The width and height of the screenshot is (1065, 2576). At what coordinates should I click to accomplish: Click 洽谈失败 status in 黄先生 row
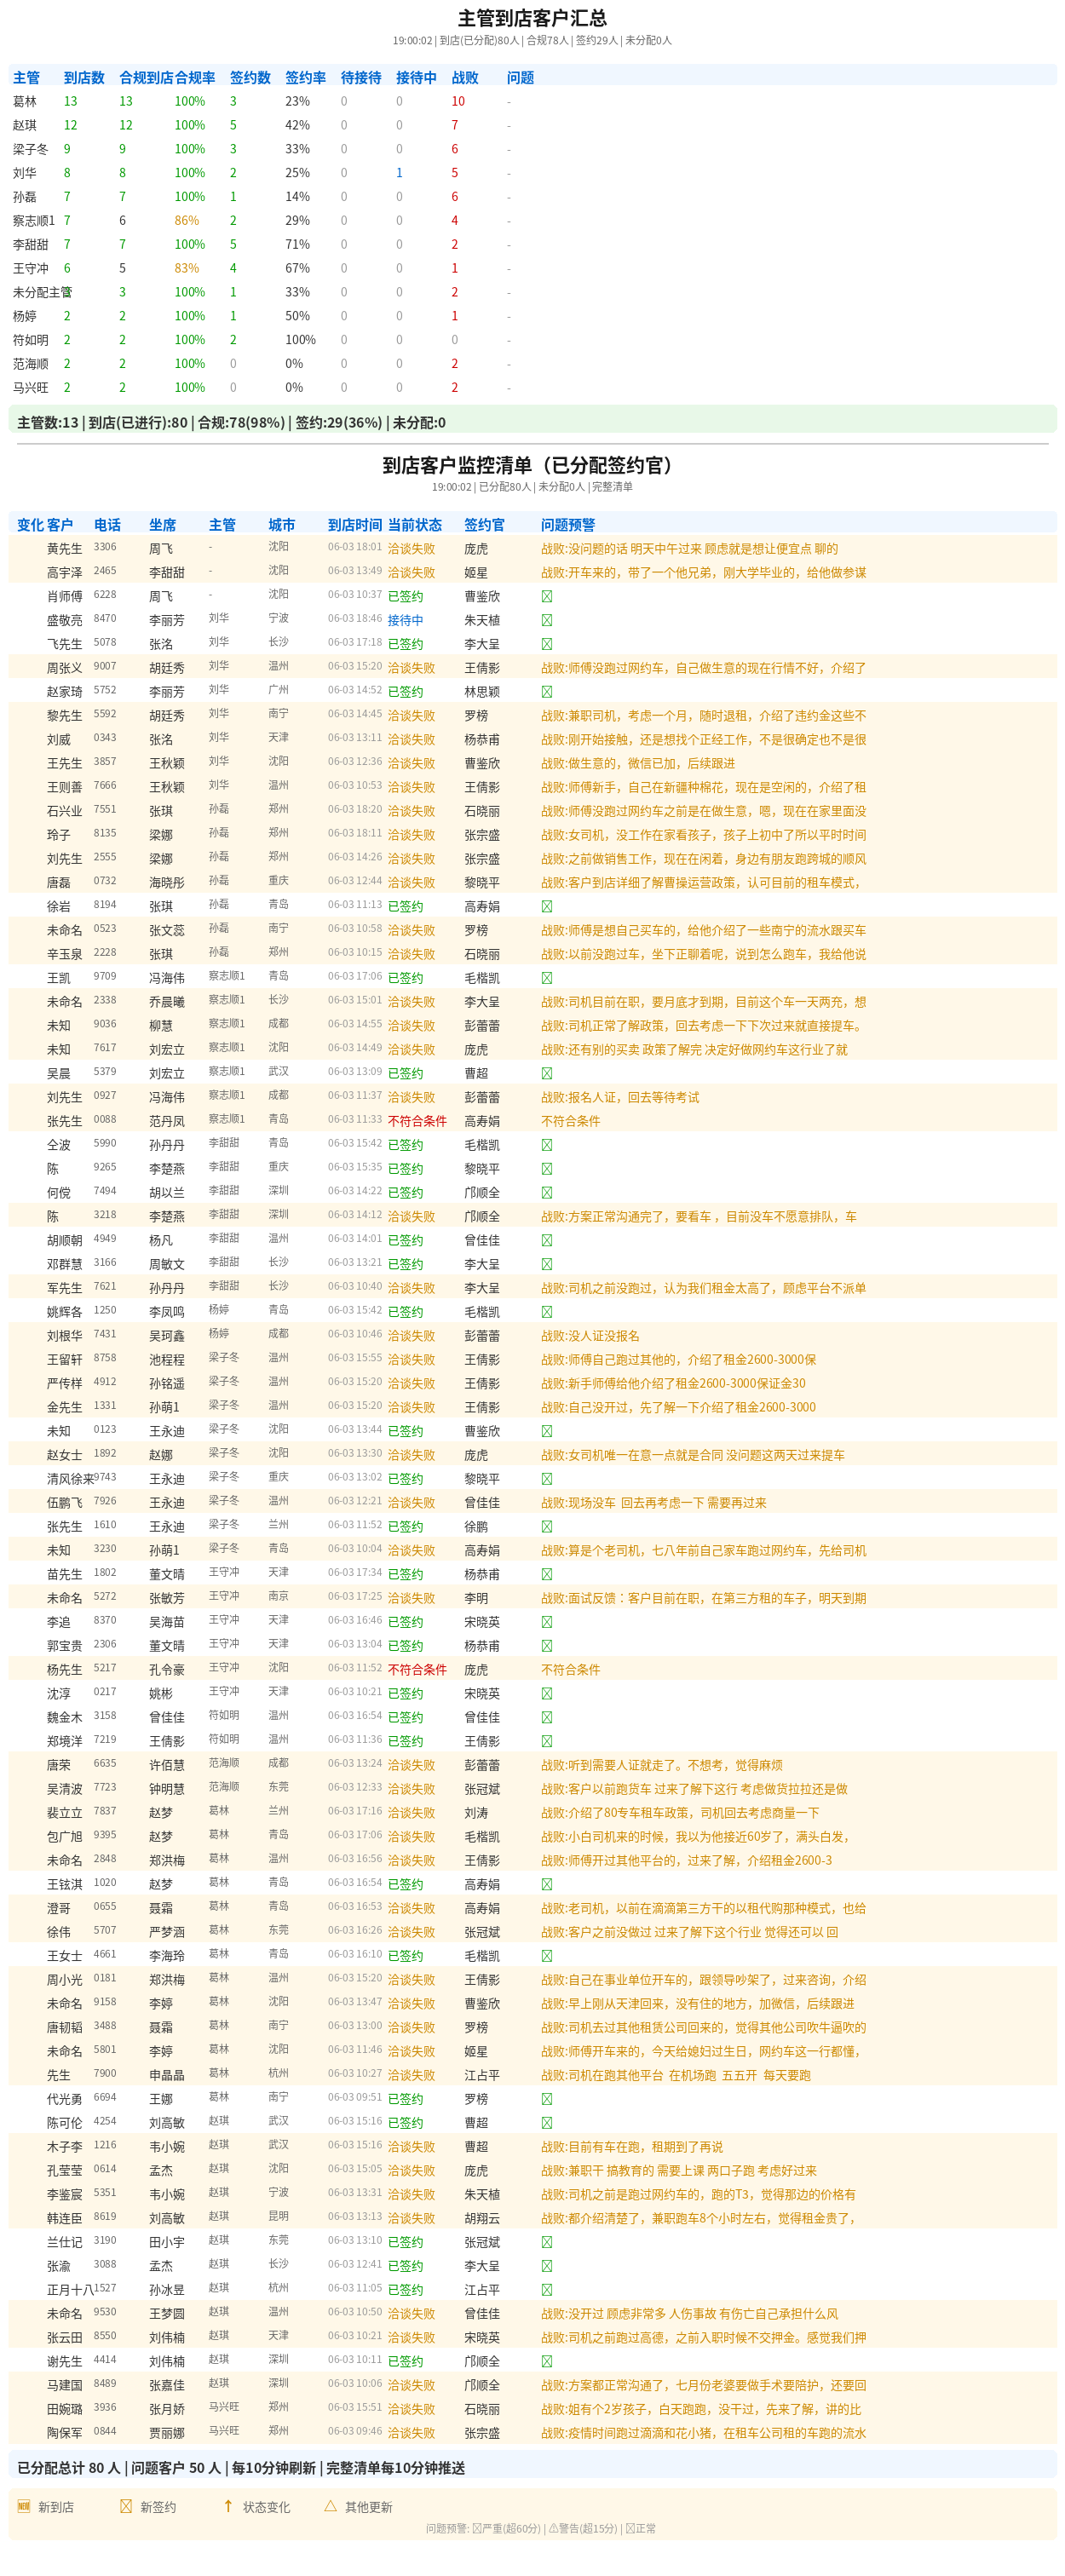(x=411, y=549)
